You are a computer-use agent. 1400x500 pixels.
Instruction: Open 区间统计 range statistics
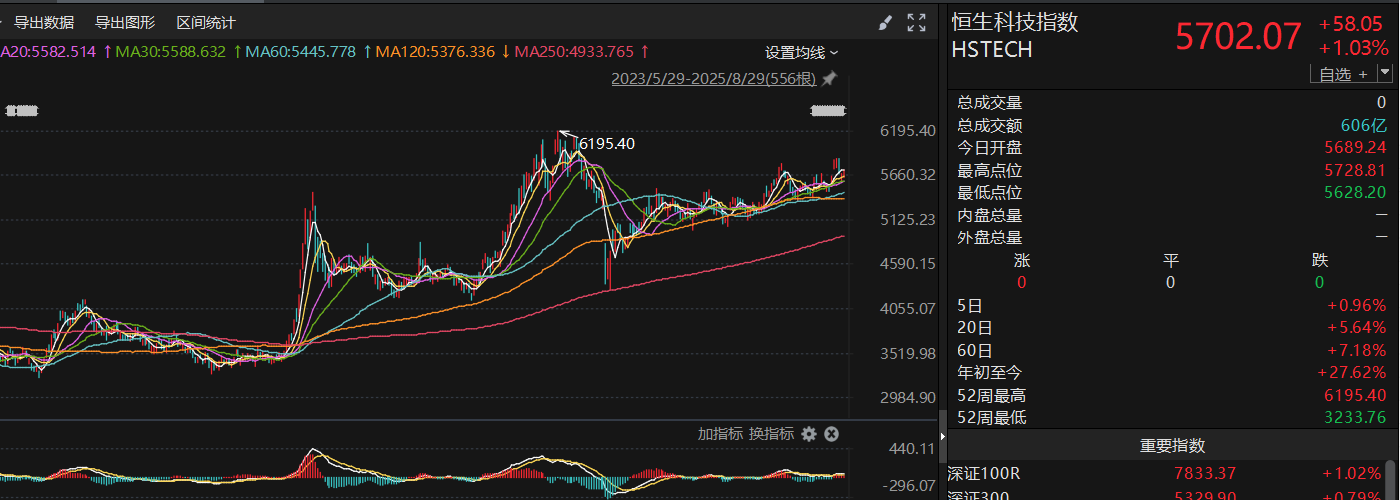tap(206, 22)
